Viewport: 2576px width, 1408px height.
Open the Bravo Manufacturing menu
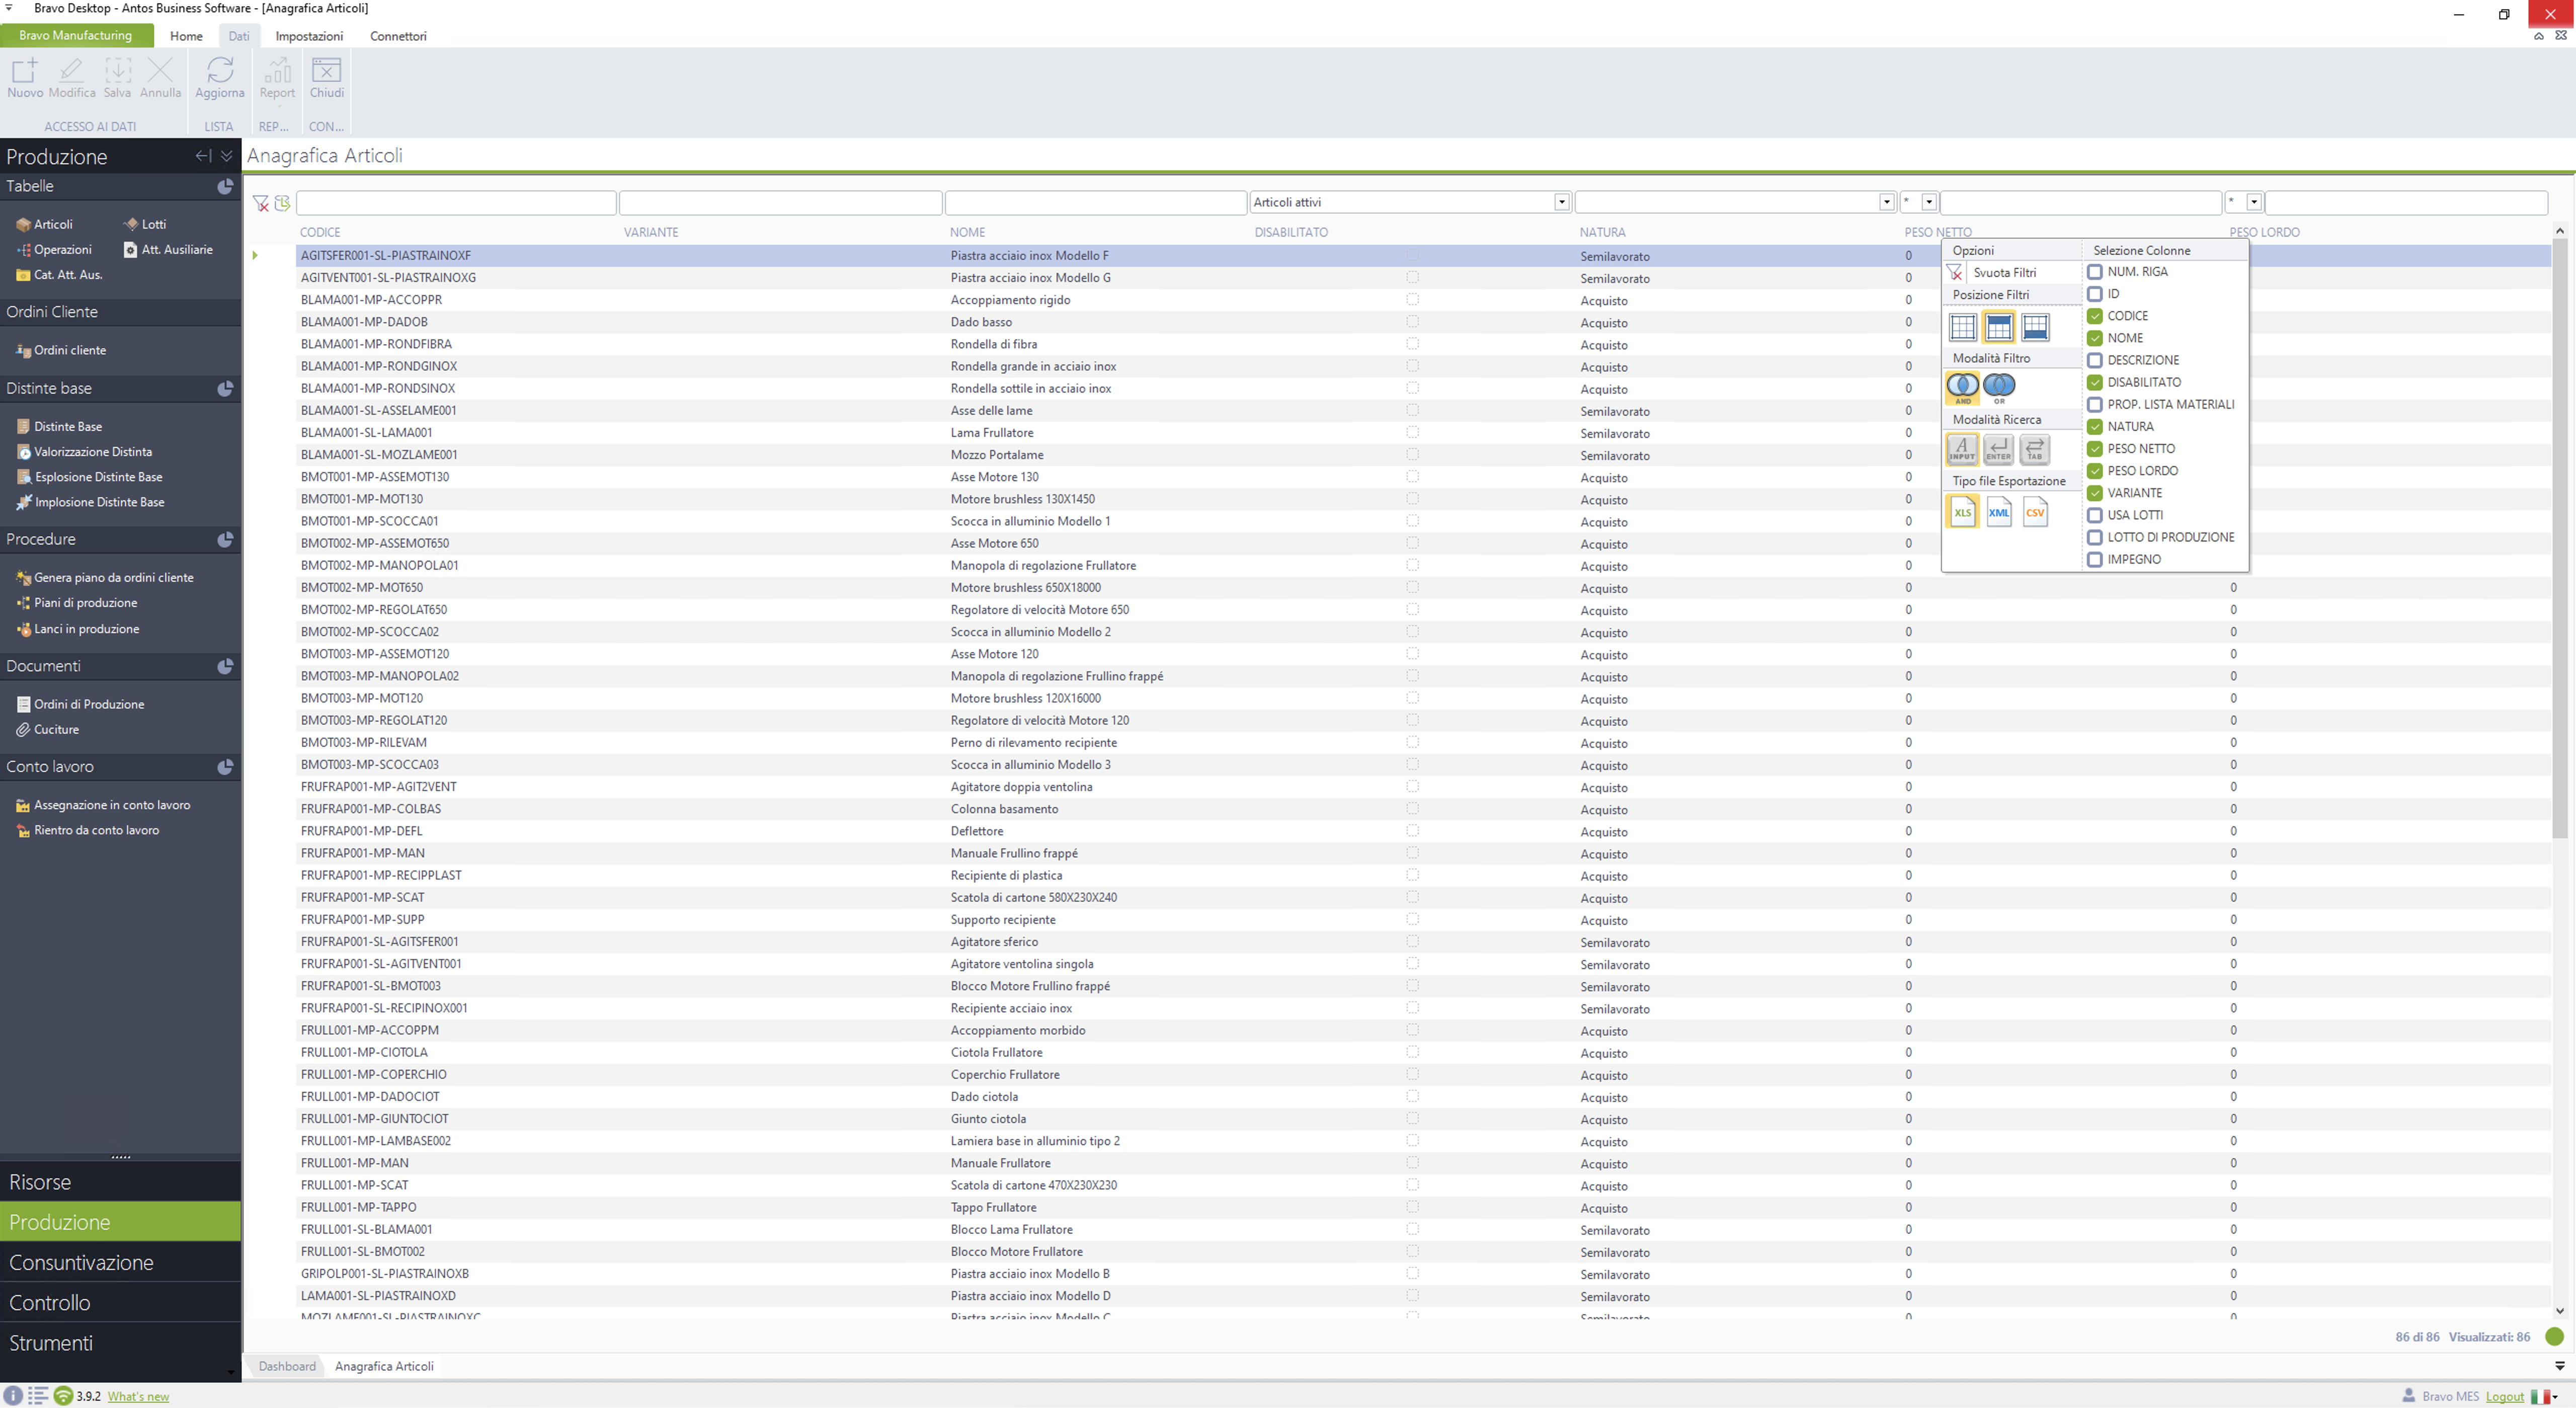76,35
